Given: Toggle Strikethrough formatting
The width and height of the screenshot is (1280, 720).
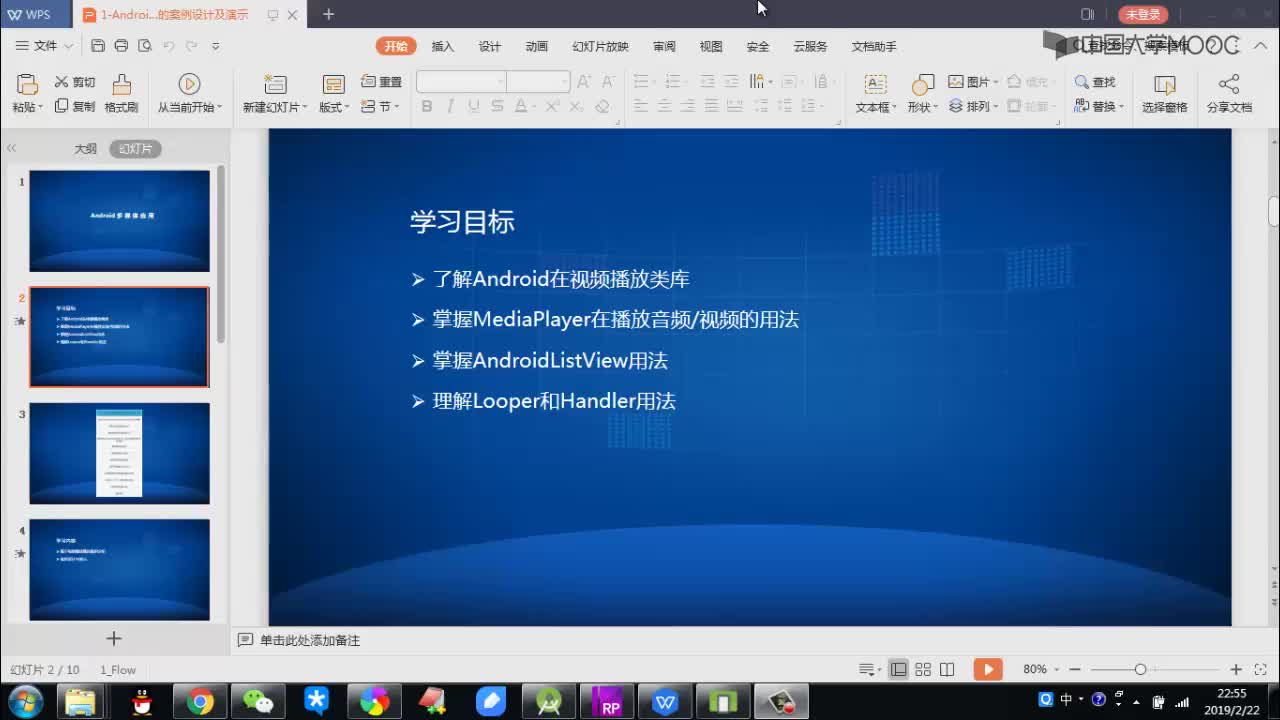Looking at the screenshot, I should tap(497, 106).
